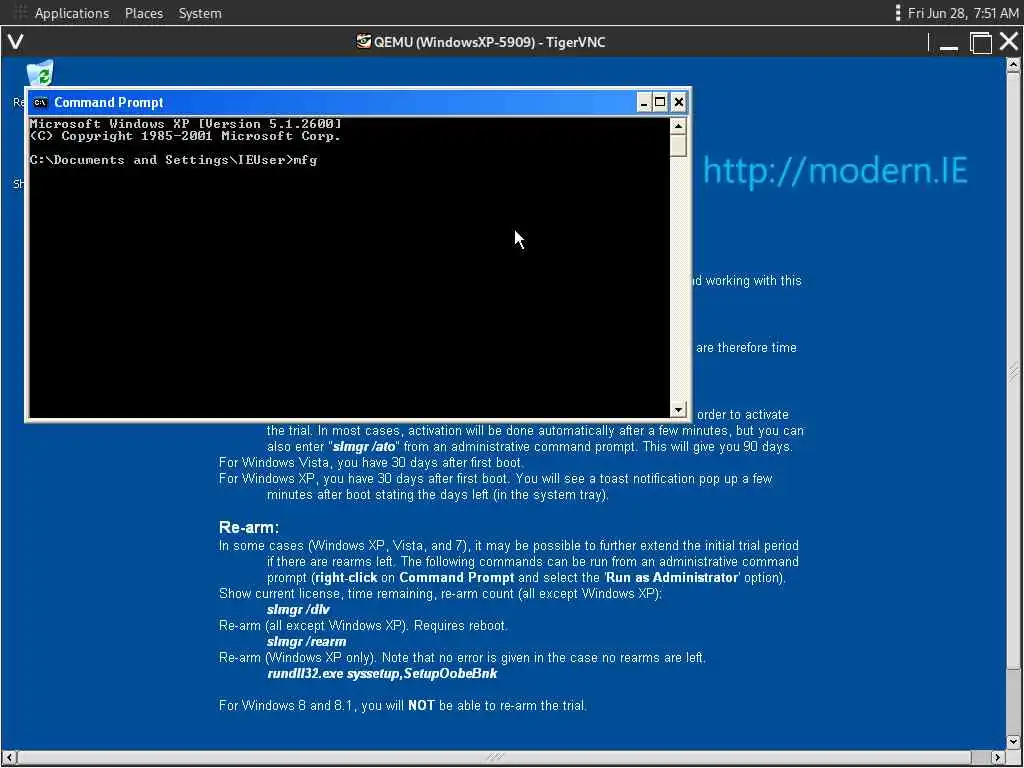
Task: Select the Recycle Bin desktop icon
Action: (x=40, y=73)
